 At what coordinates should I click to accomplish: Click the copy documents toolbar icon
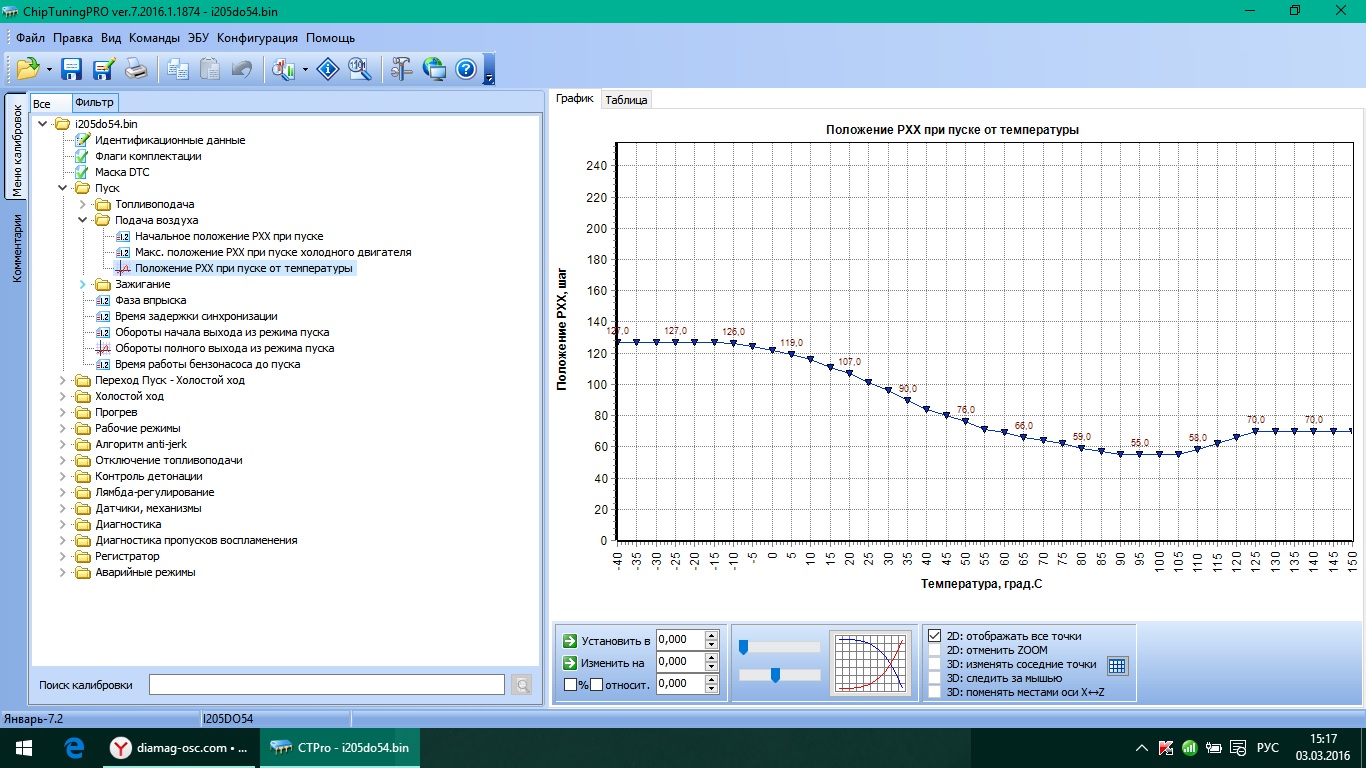point(178,69)
